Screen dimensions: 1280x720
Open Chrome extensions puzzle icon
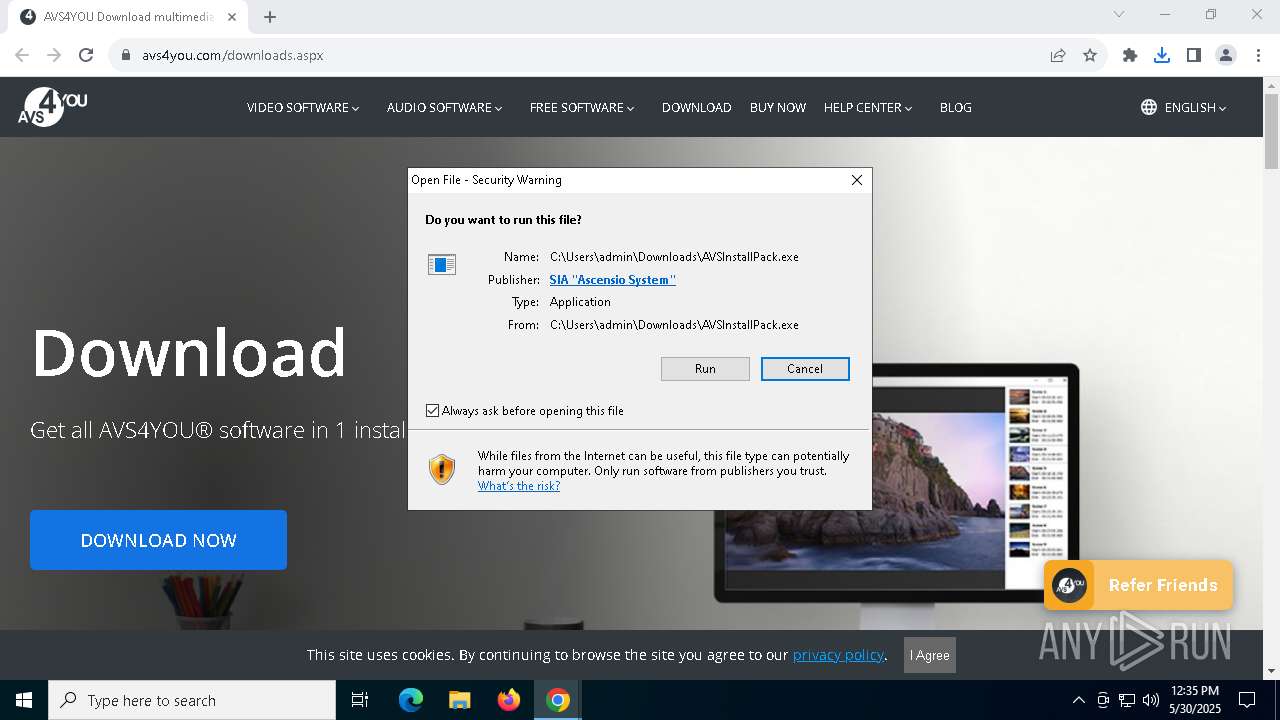click(1130, 55)
